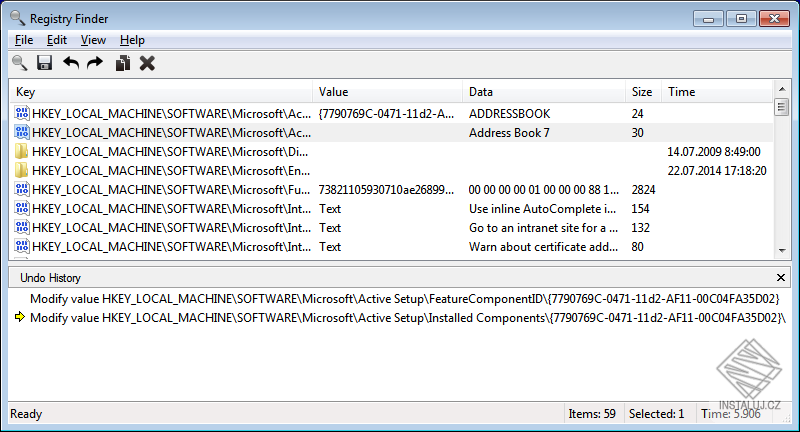Select the 14.07.2009 8:49:00 time cell
Screen dimensions: 800x432
(714, 151)
